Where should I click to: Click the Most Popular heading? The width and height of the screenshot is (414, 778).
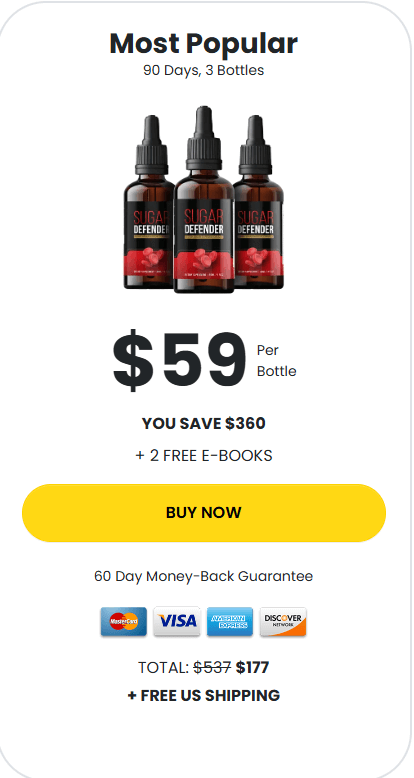tap(204, 44)
